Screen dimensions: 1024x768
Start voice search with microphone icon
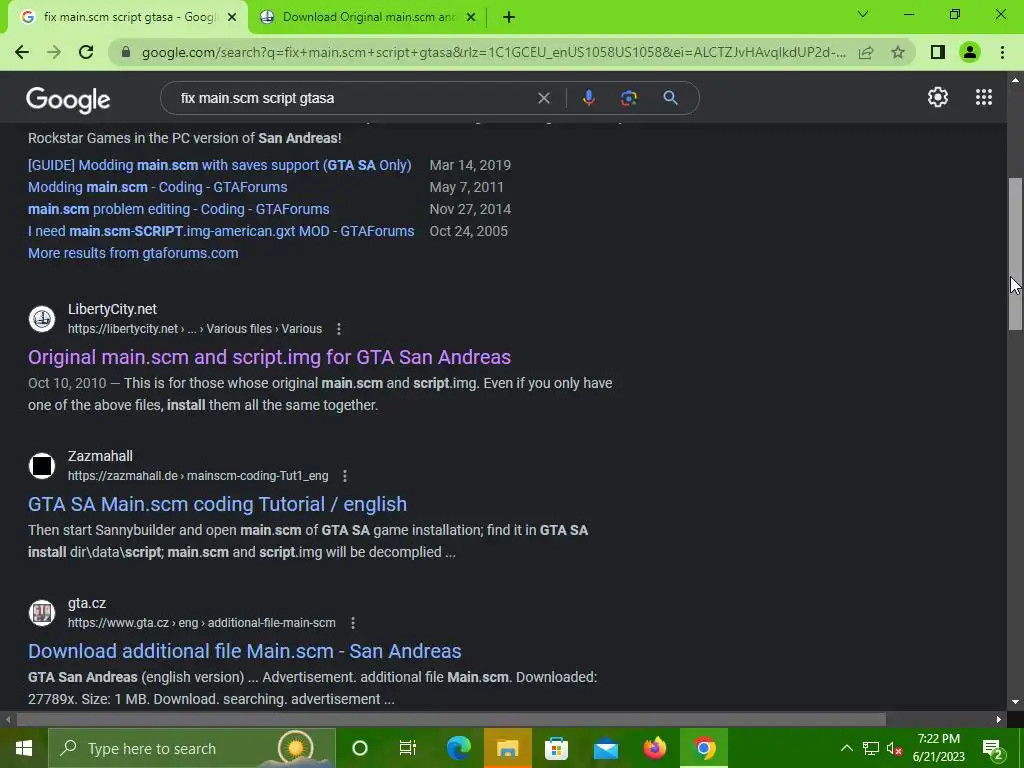click(588, 98)
